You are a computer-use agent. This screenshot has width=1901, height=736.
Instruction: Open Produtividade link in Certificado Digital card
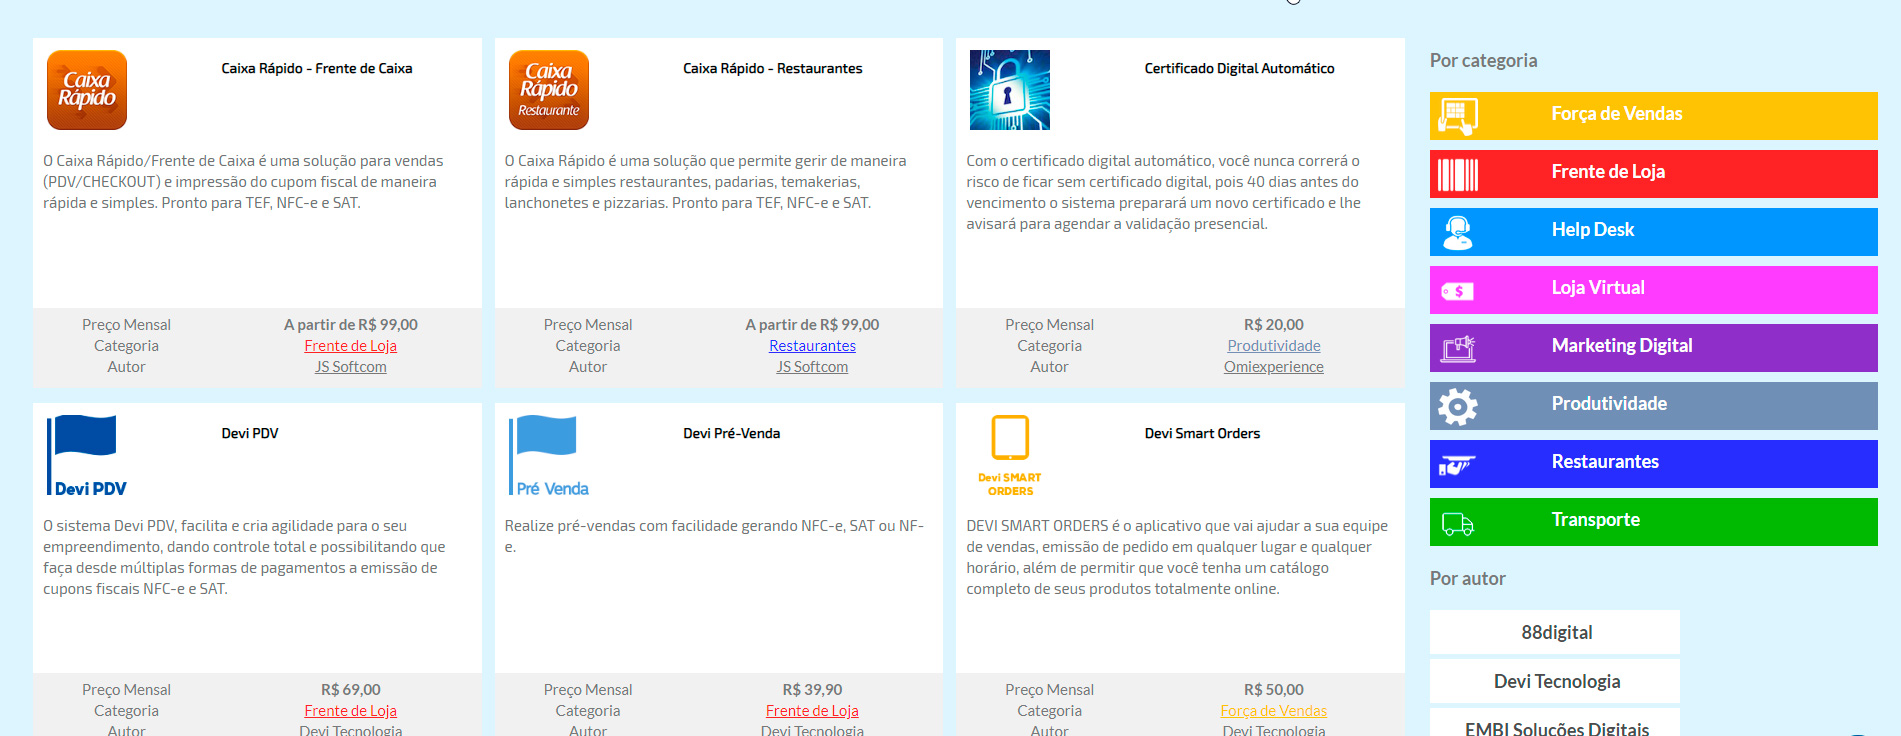tap(1274, 346)
